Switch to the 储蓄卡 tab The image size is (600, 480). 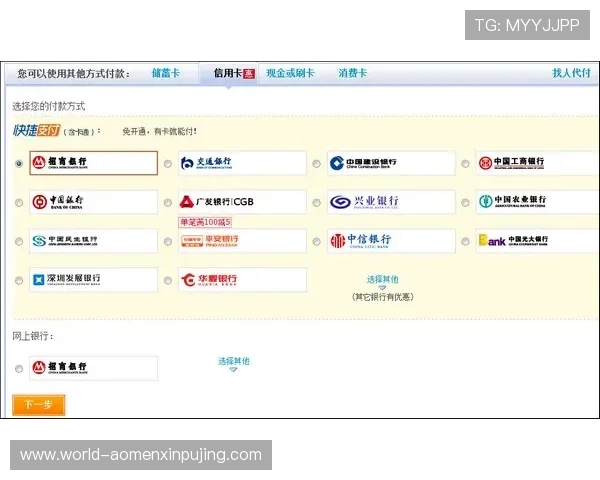coord(166,73)
